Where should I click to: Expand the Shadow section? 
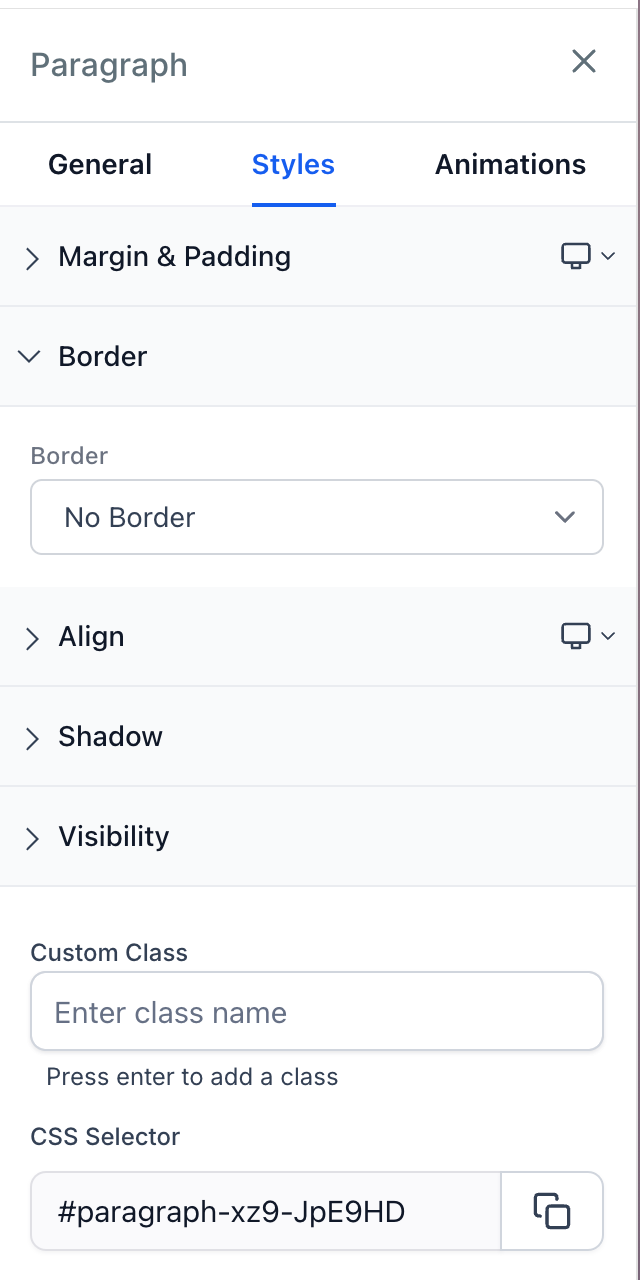click(110, 737)
